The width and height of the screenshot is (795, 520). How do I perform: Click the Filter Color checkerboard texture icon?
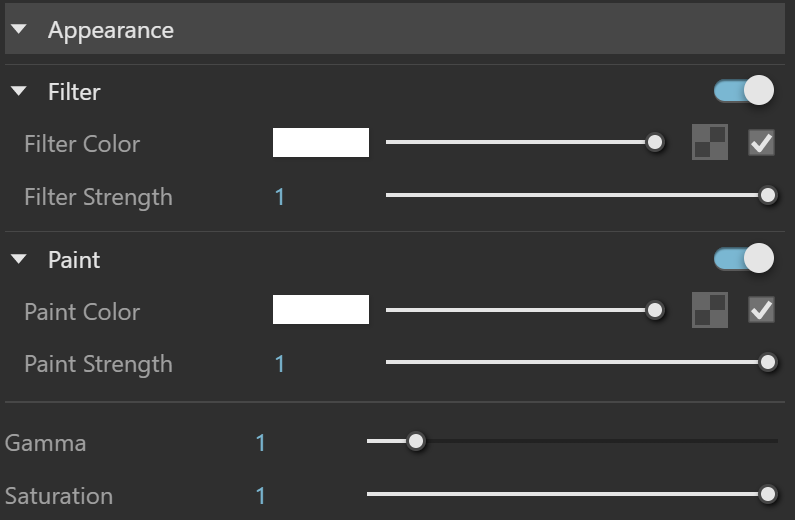click(709, 142)
